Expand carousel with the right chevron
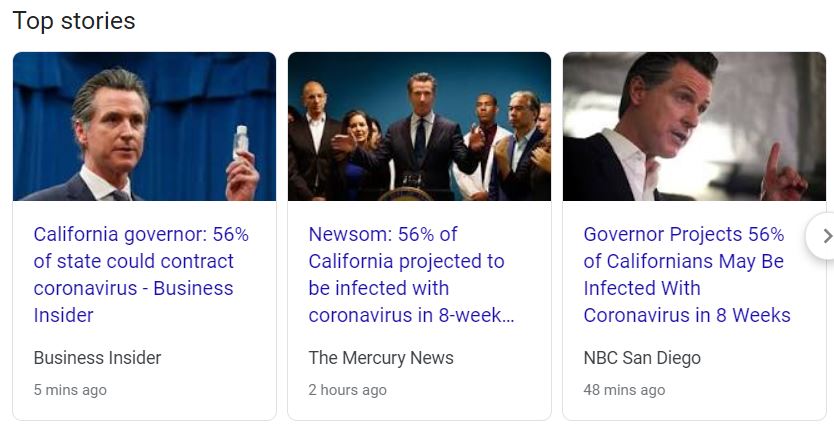This screenshot has width=834, height=425. click(x=825, y=236)
